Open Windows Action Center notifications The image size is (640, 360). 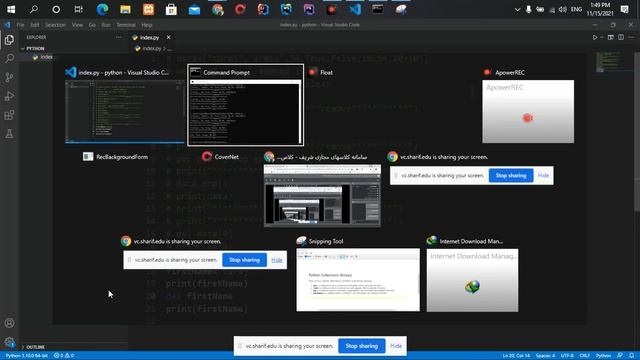624,9
